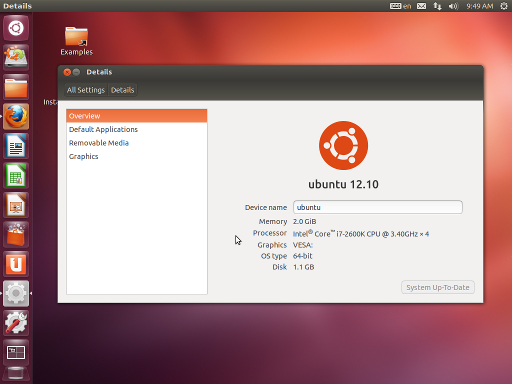Open the network connections indicator
This screenshot has height=384, width=512.
437,6
